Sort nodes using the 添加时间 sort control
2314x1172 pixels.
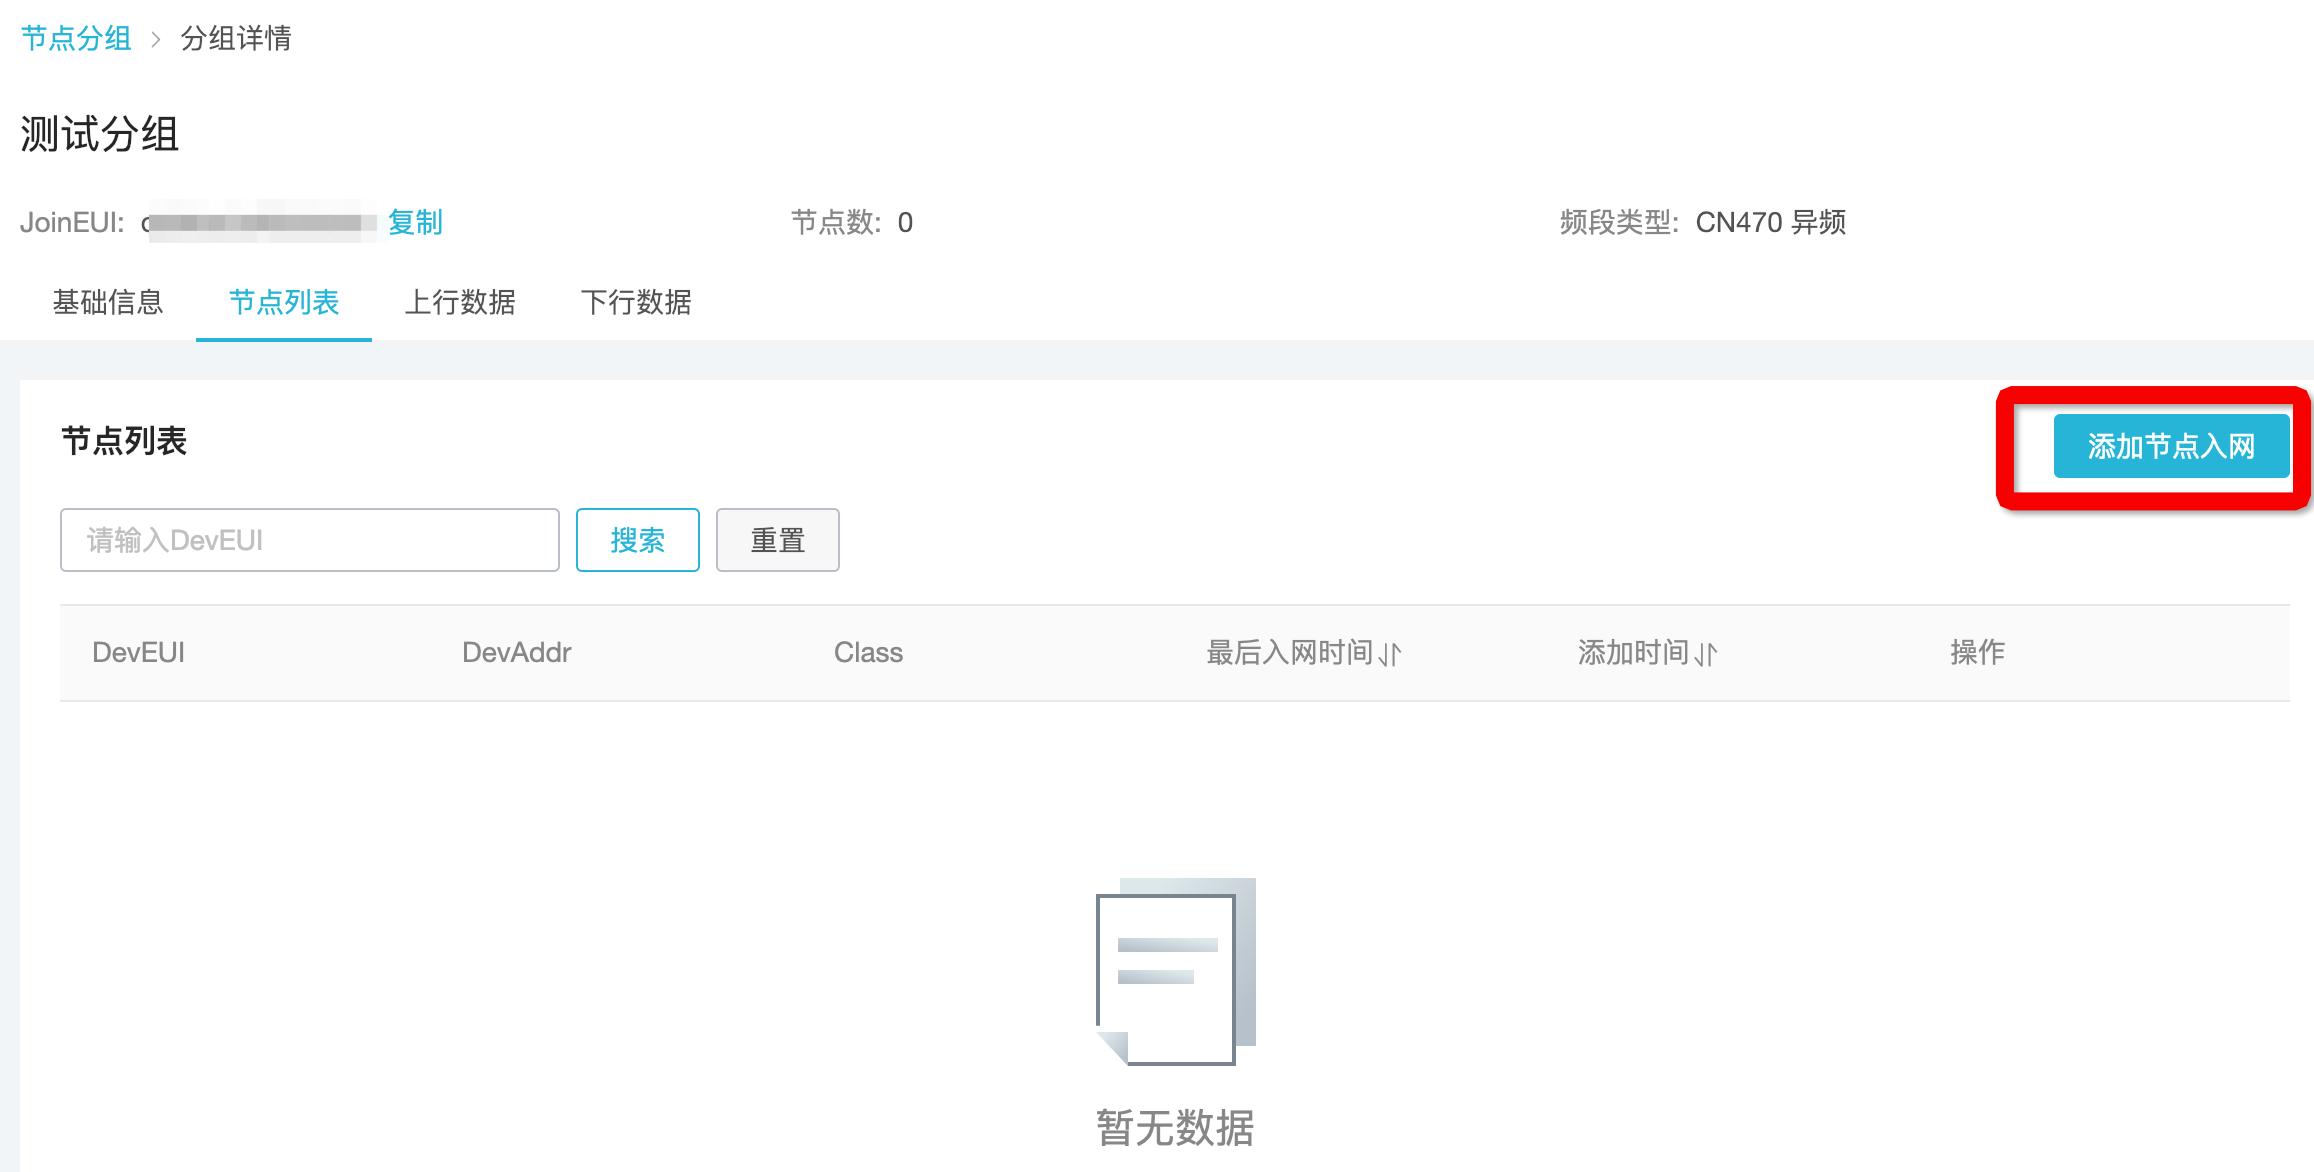pyautogui.click(x=1703, y=653)
